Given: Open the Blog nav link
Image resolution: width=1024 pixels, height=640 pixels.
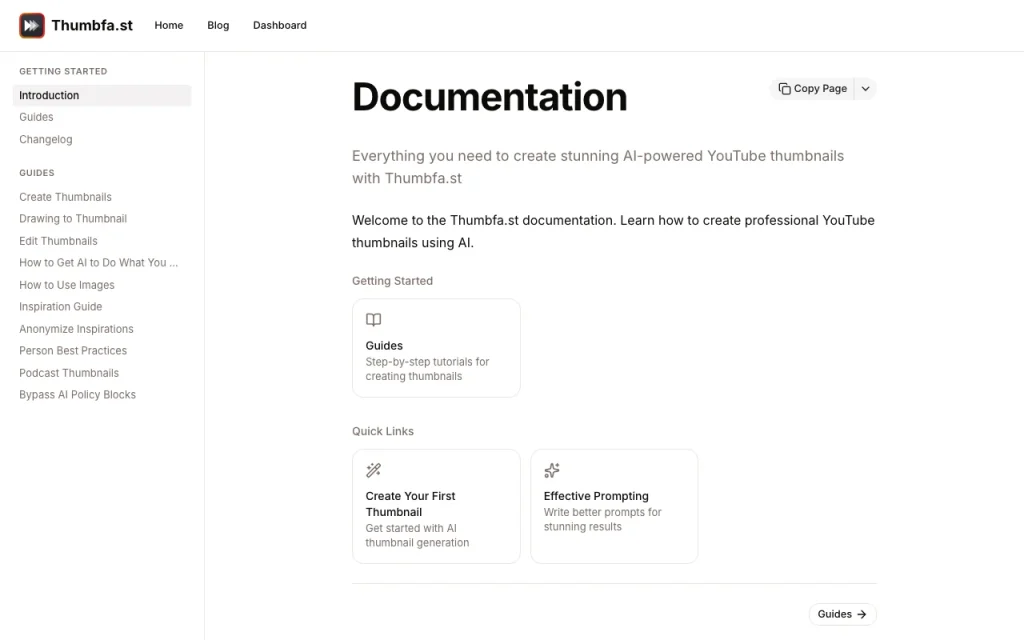Looking at the screenshot, I should (x=218, y=25).
